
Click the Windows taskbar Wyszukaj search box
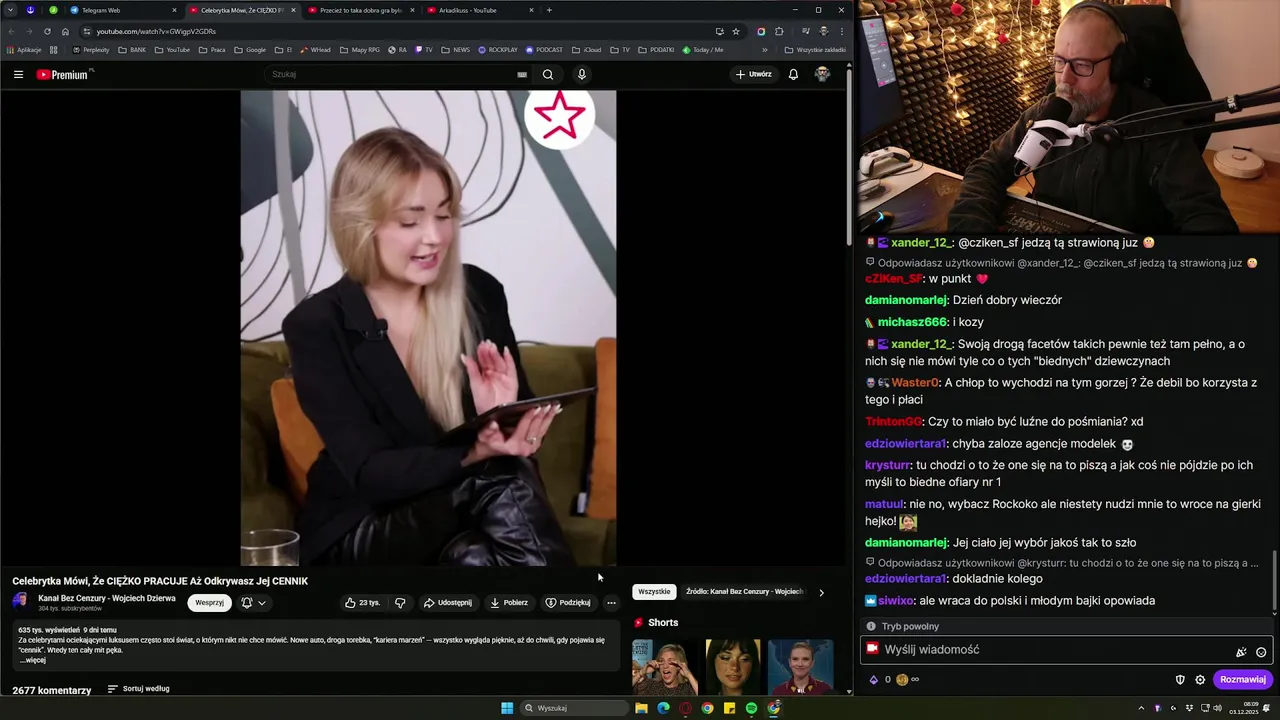pyautogui.click(x=576, y=708)
